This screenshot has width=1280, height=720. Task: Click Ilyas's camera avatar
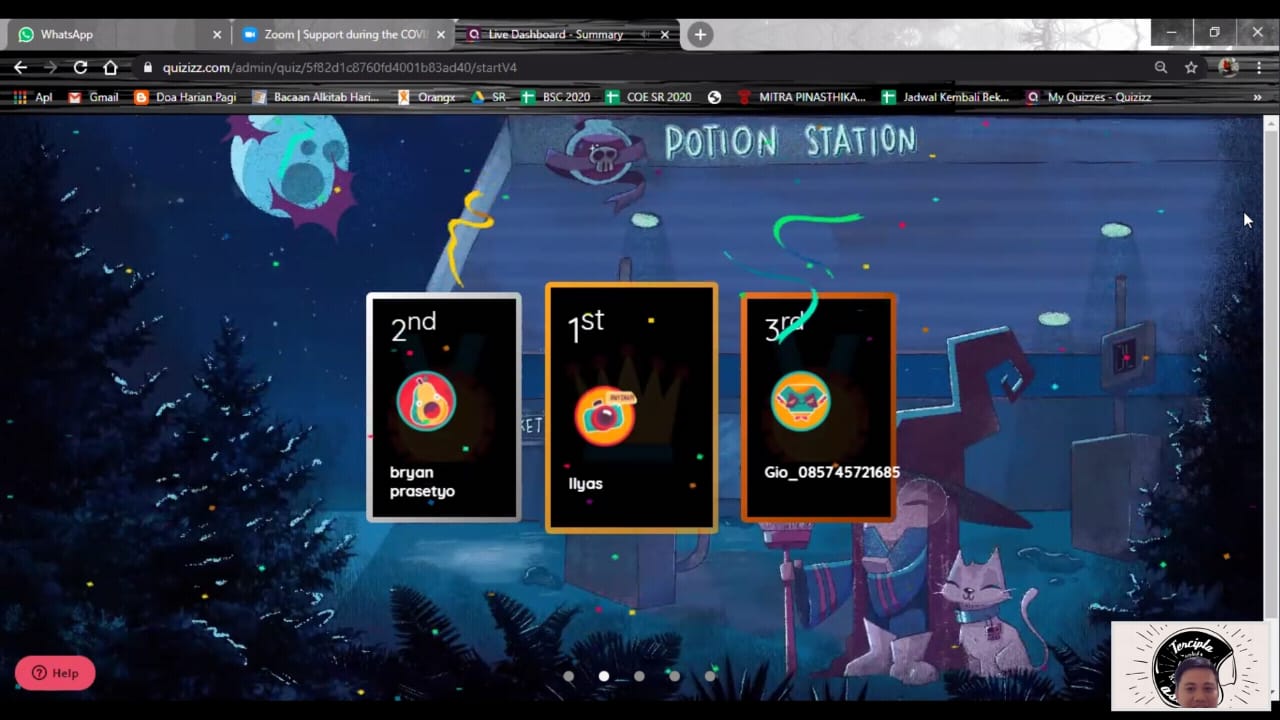pyautogui.click(x=605, y=415)
